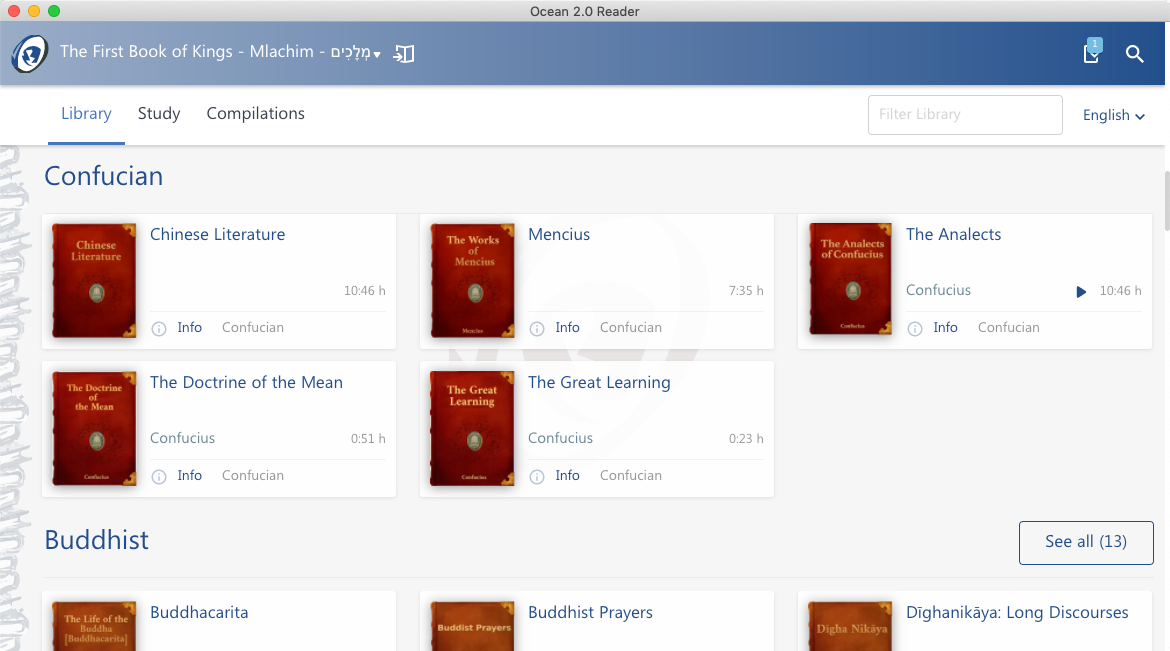Click the Ocean 2.0 Reader window title
The width and height of the screenshot is (1170, 651).
pos(584,11)
